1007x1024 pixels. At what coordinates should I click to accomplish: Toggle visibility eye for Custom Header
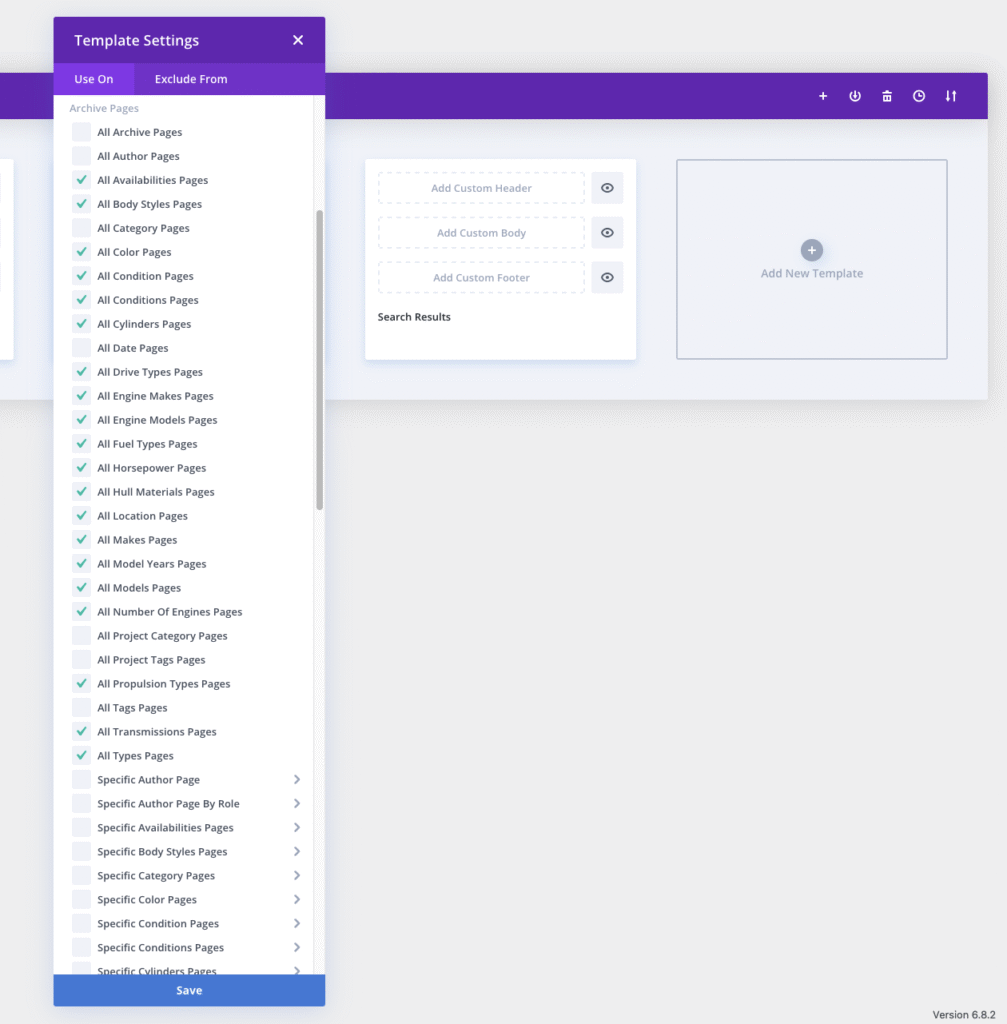pyautogui.click(x=607, y=188)
